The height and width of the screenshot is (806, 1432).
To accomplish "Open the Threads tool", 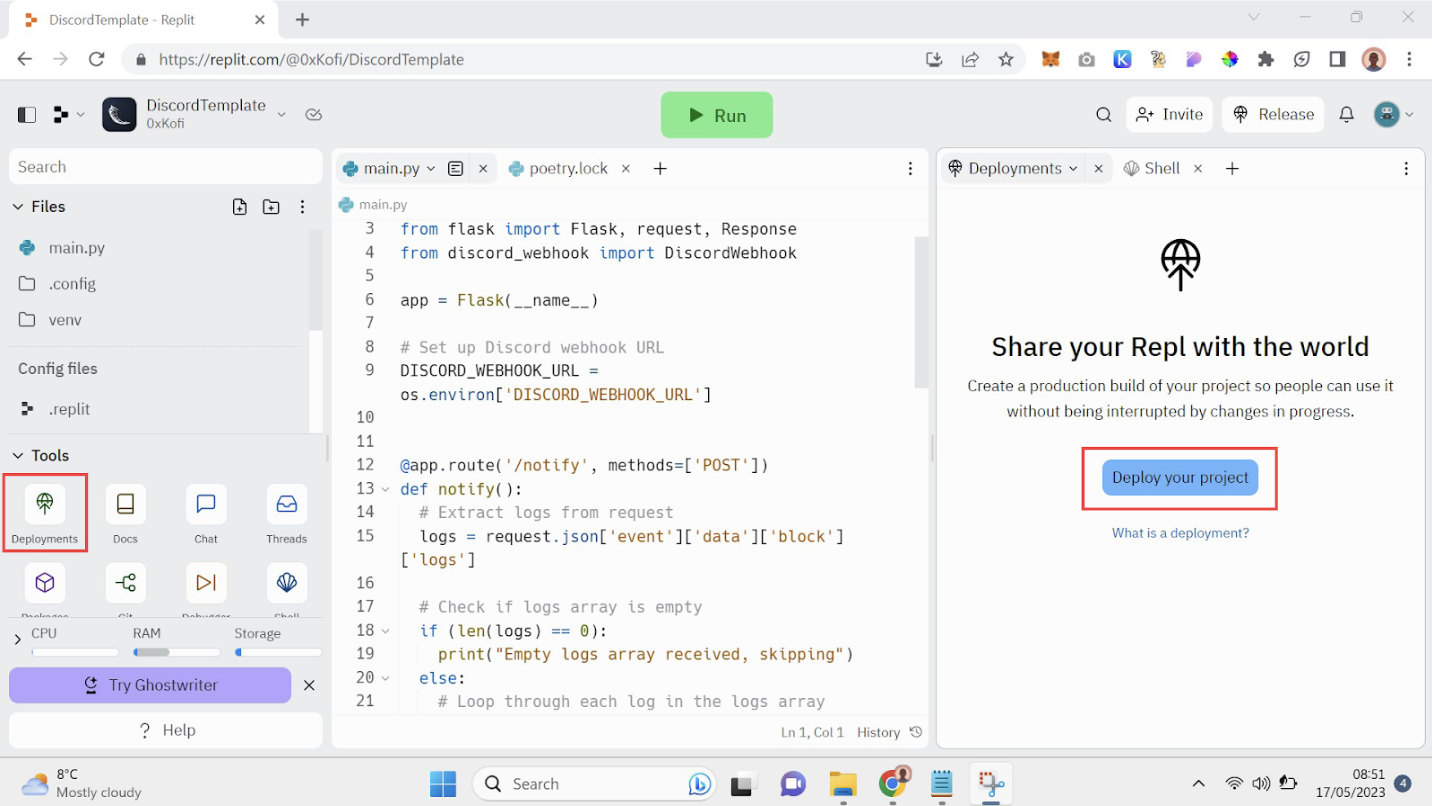I will point(286,504).
